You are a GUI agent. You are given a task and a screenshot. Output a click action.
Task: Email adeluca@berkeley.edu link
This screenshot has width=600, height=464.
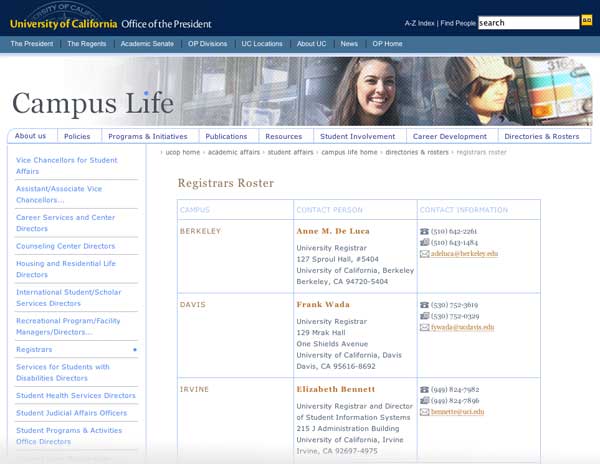[464, 254]
